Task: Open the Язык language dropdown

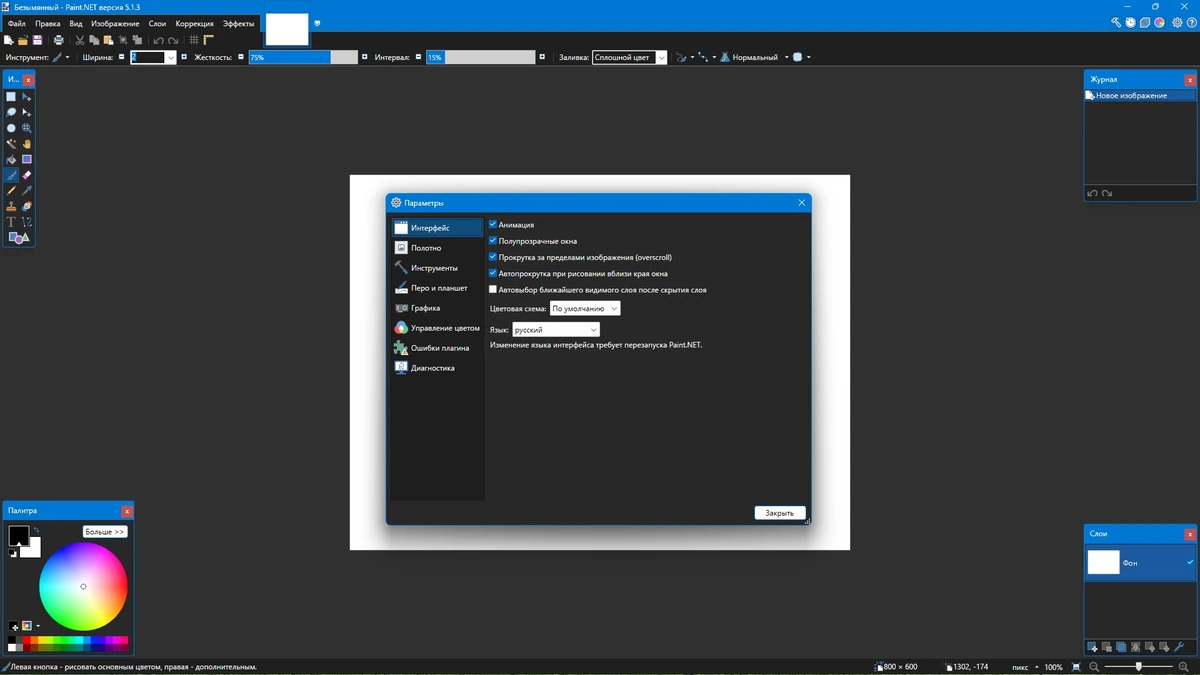Action: tap(556, 329)
